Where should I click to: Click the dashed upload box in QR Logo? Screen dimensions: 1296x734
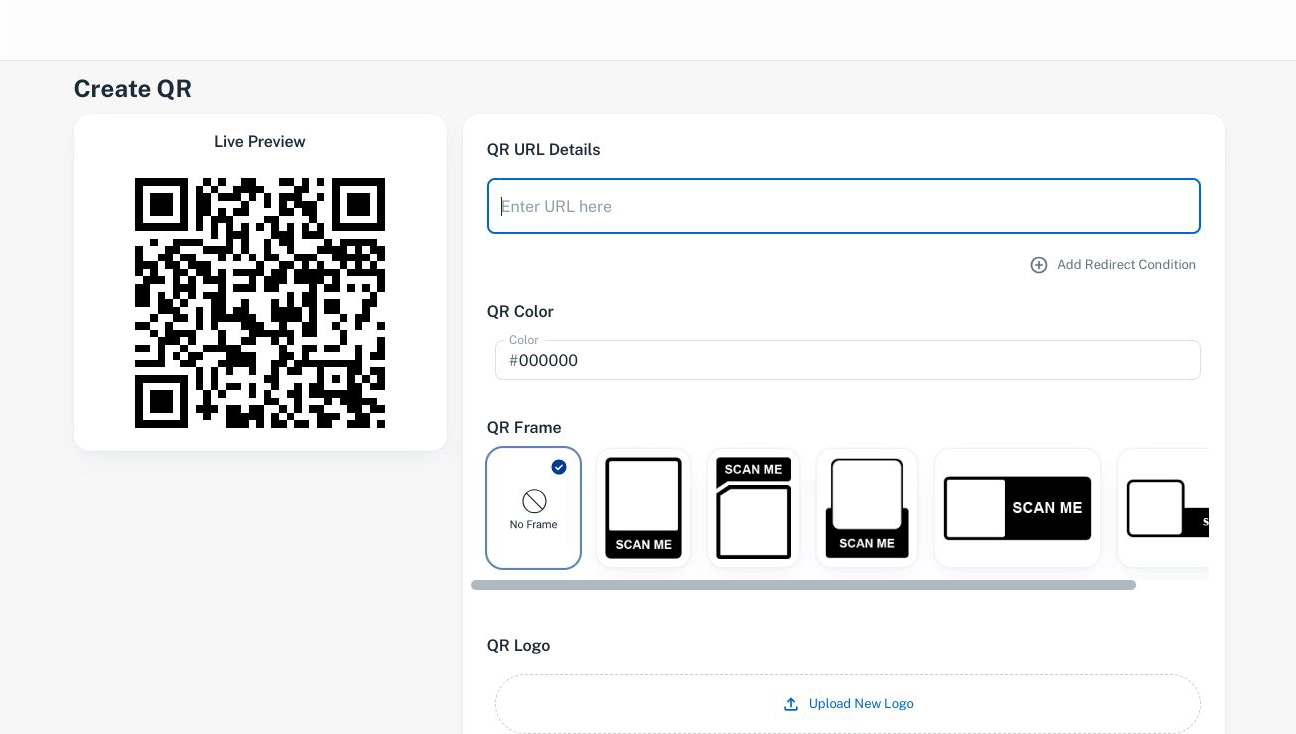848,704
